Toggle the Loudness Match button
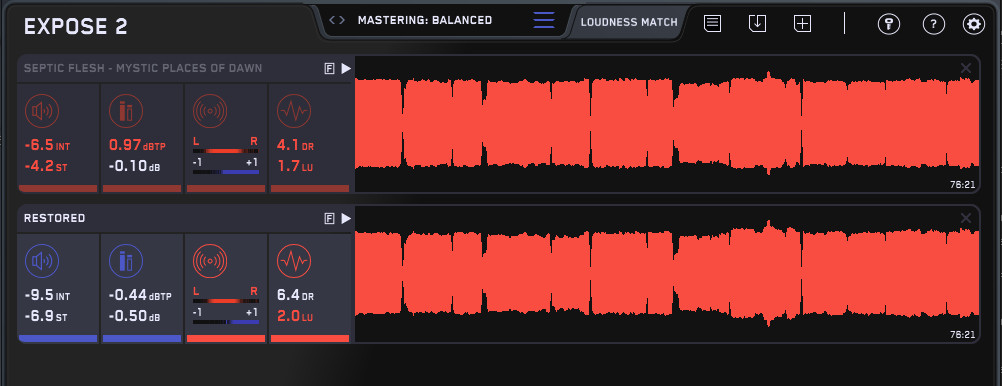This screenshot has width=1002, height=386. [629, 22]
